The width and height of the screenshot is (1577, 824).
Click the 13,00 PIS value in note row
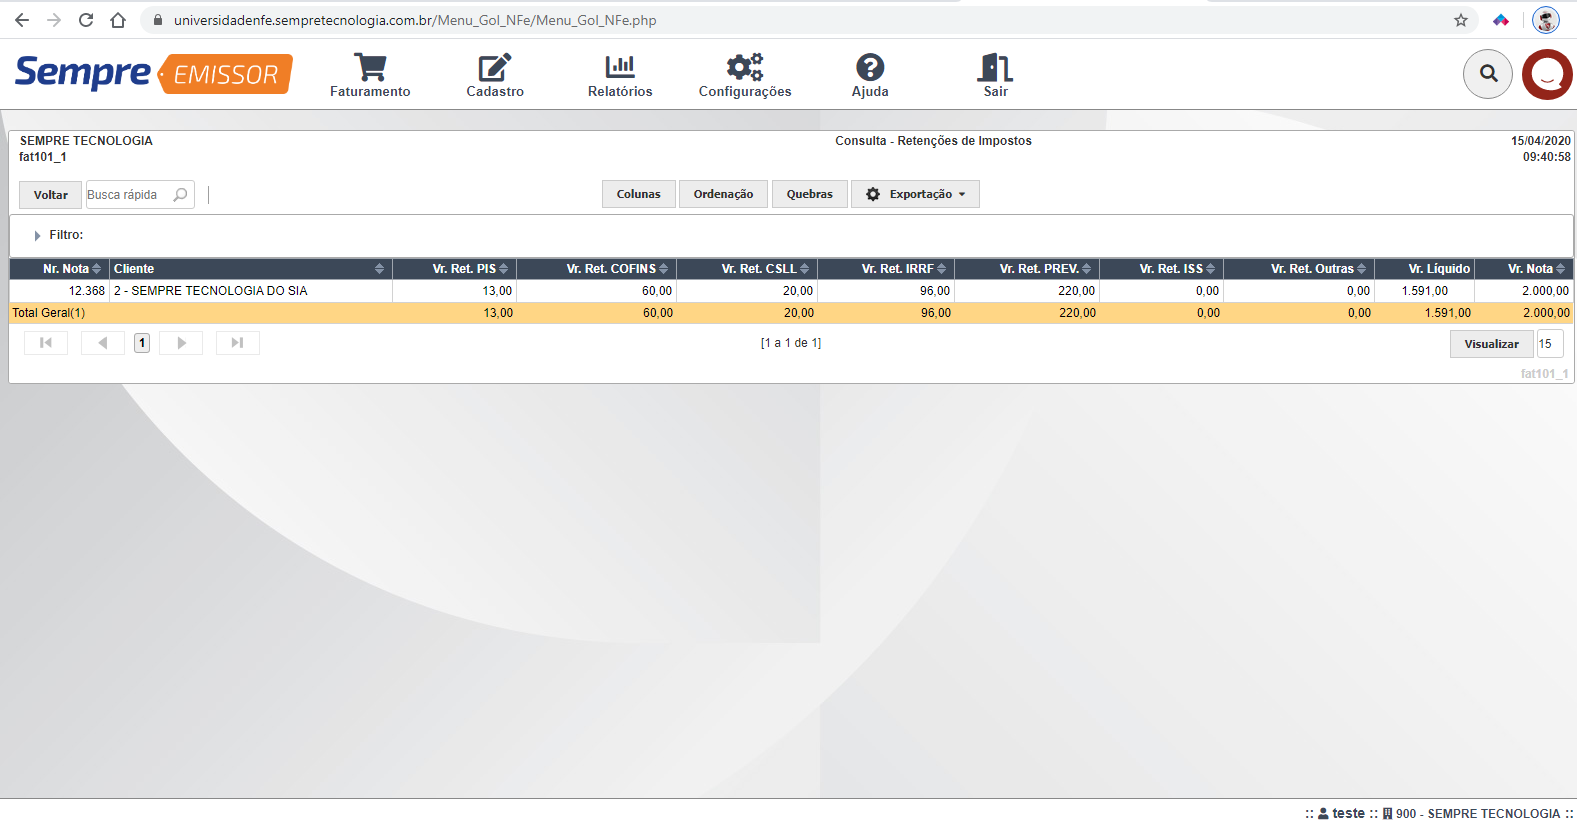pyautogui.click(x=497, y=291)
